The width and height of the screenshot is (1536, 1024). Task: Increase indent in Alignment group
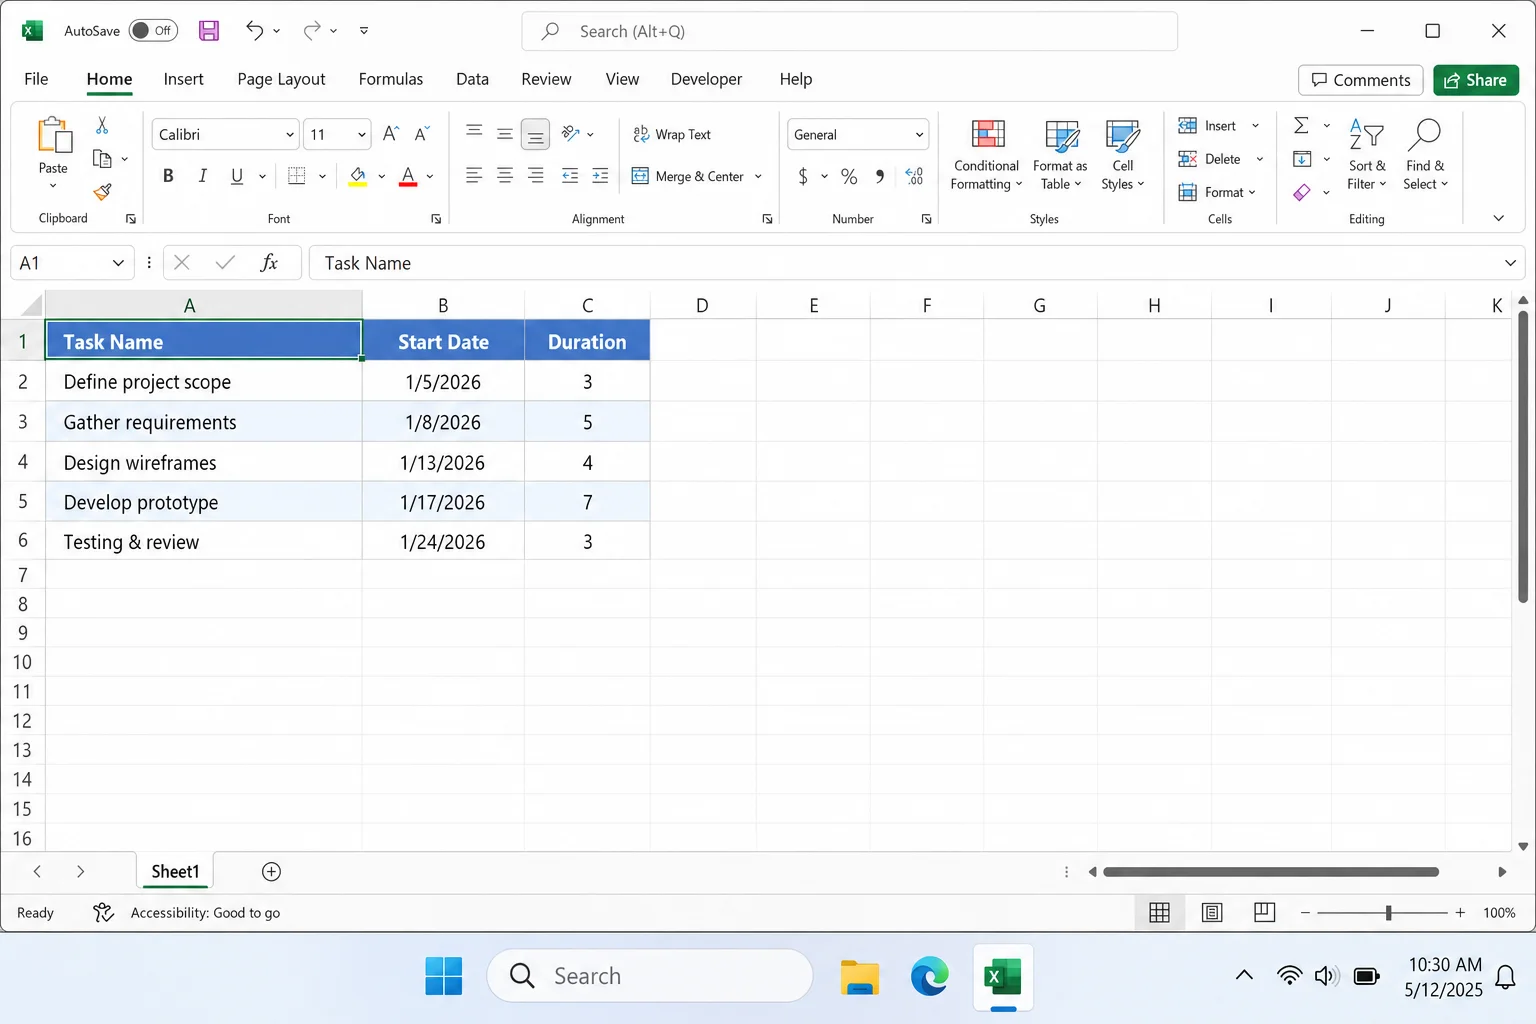[x=600, y=176]
